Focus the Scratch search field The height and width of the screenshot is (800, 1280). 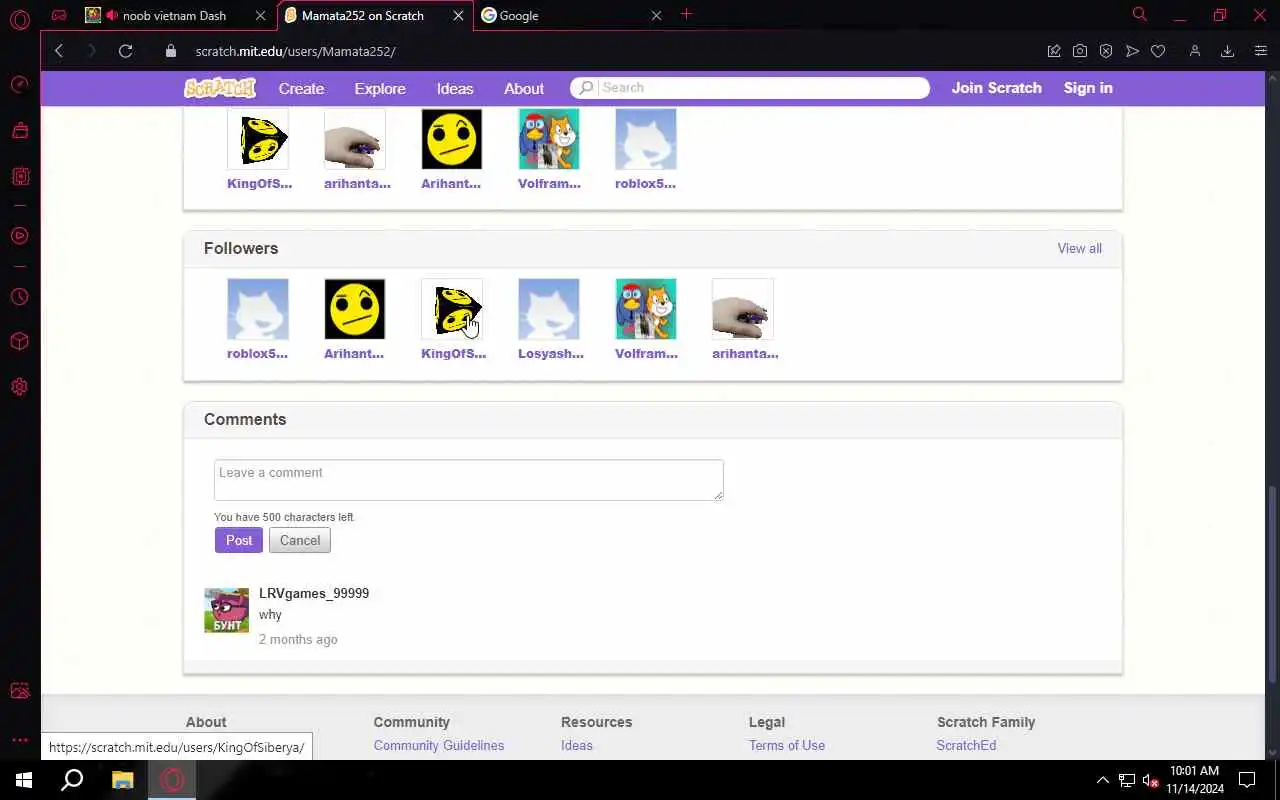click(x=750, y=88)
